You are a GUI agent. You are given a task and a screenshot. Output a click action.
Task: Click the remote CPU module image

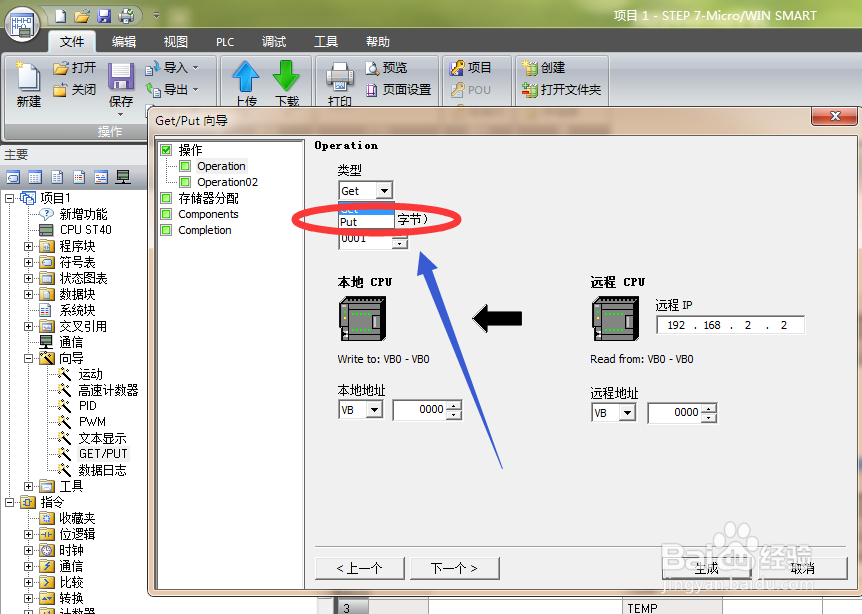(x=616, y=319)
